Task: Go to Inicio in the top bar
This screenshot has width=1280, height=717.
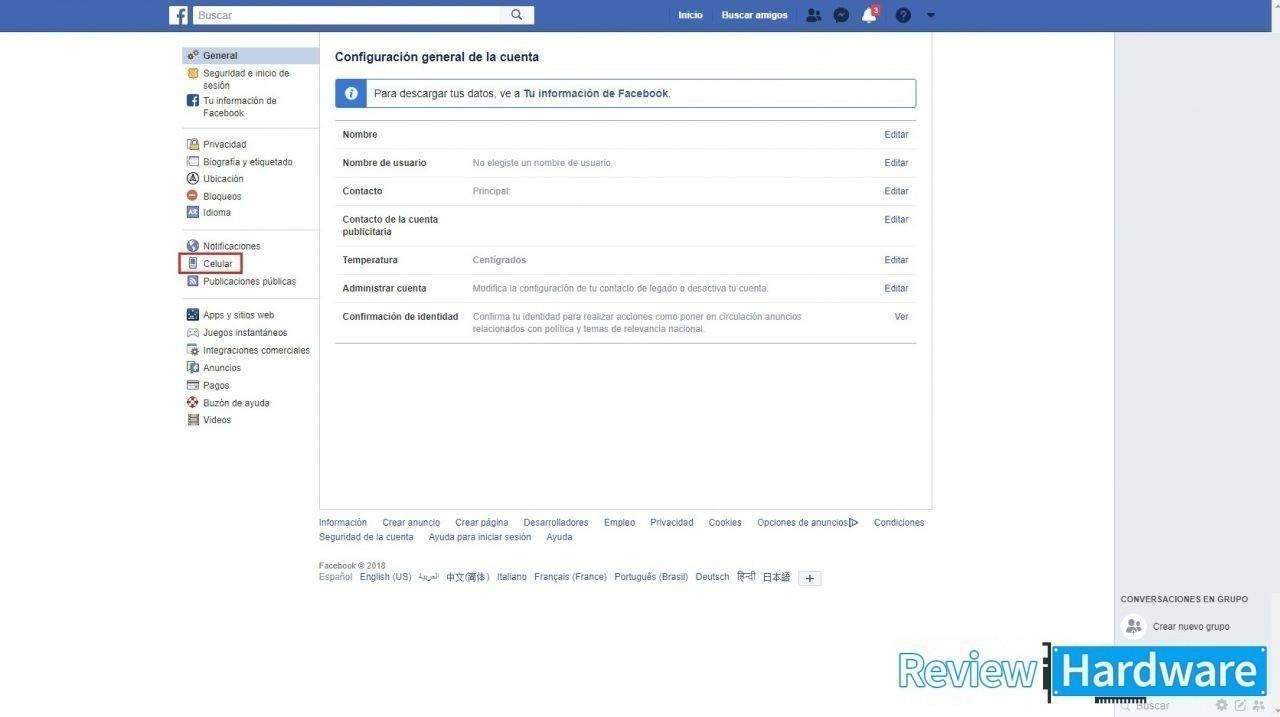Action: pyautogui.click(x=690, y=15)
